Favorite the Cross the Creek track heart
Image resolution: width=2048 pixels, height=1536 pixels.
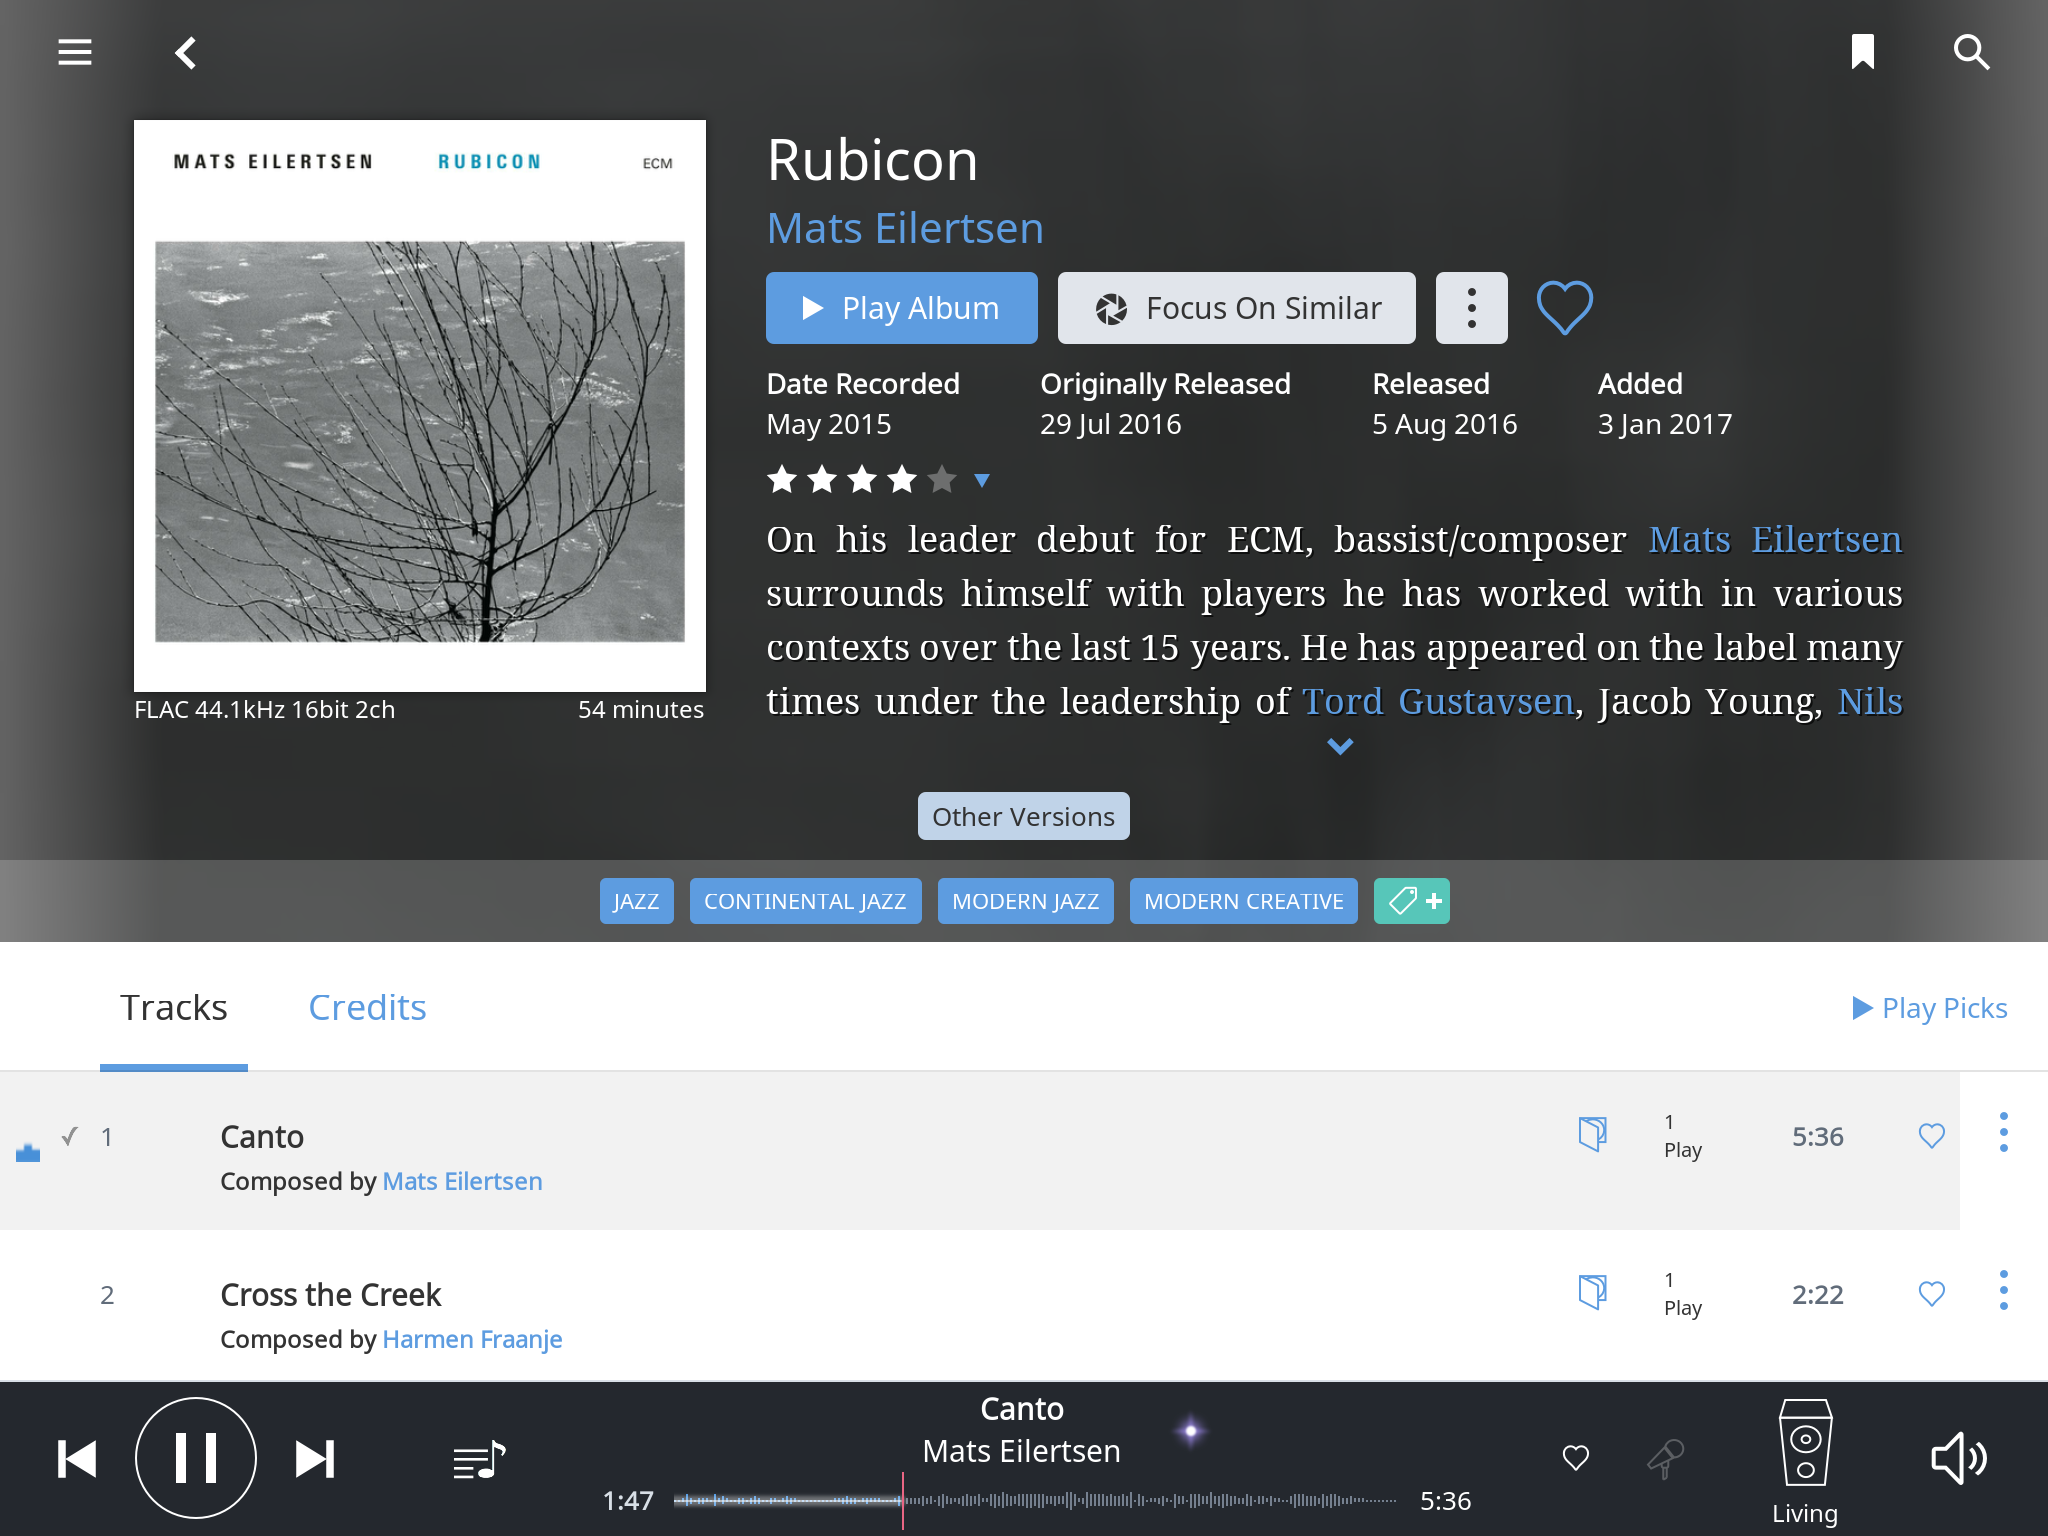click(1931, 1293)
